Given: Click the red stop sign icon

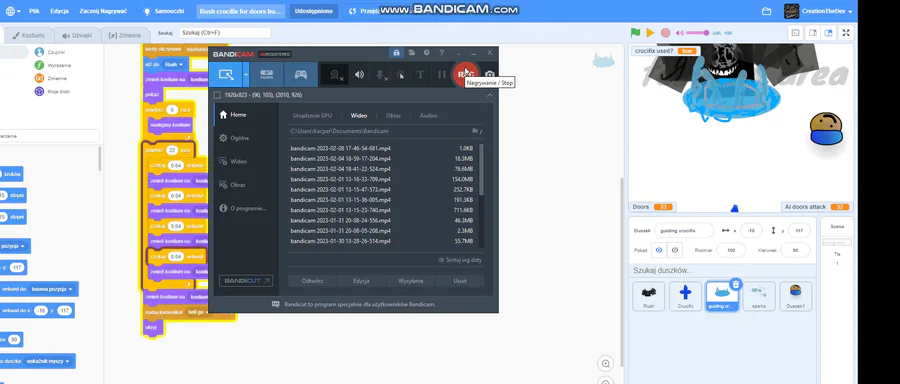Looking at the screenshot, I should click(665, 33).
